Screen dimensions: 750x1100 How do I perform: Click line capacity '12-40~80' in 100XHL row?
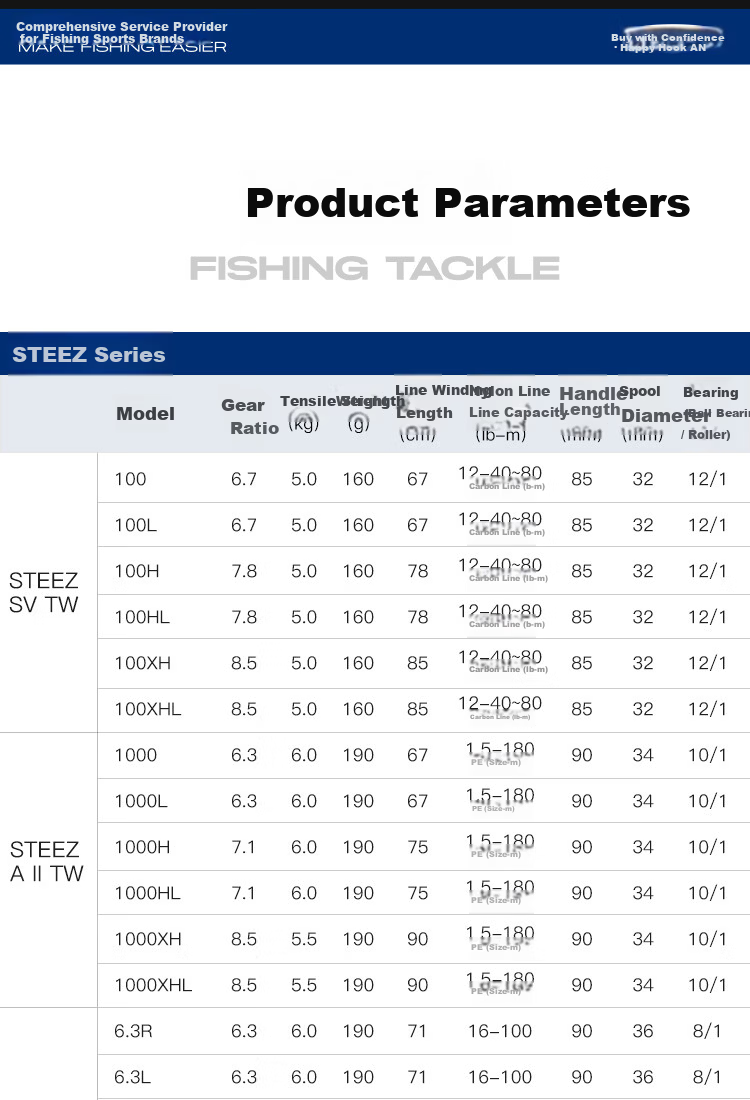[x=500, y=704]
